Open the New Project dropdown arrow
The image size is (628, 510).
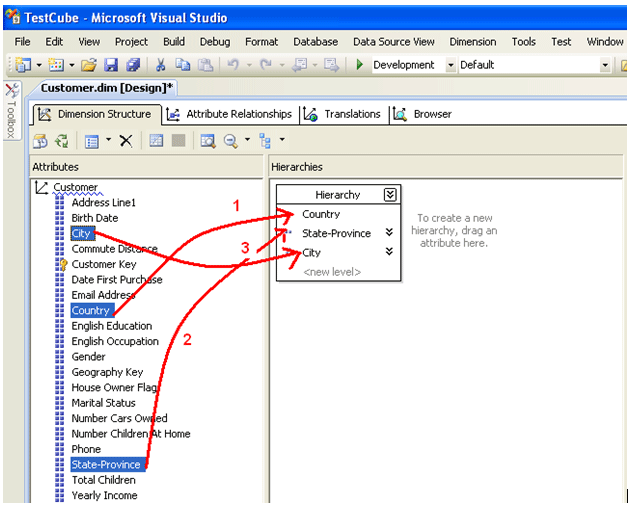[39, 65]
